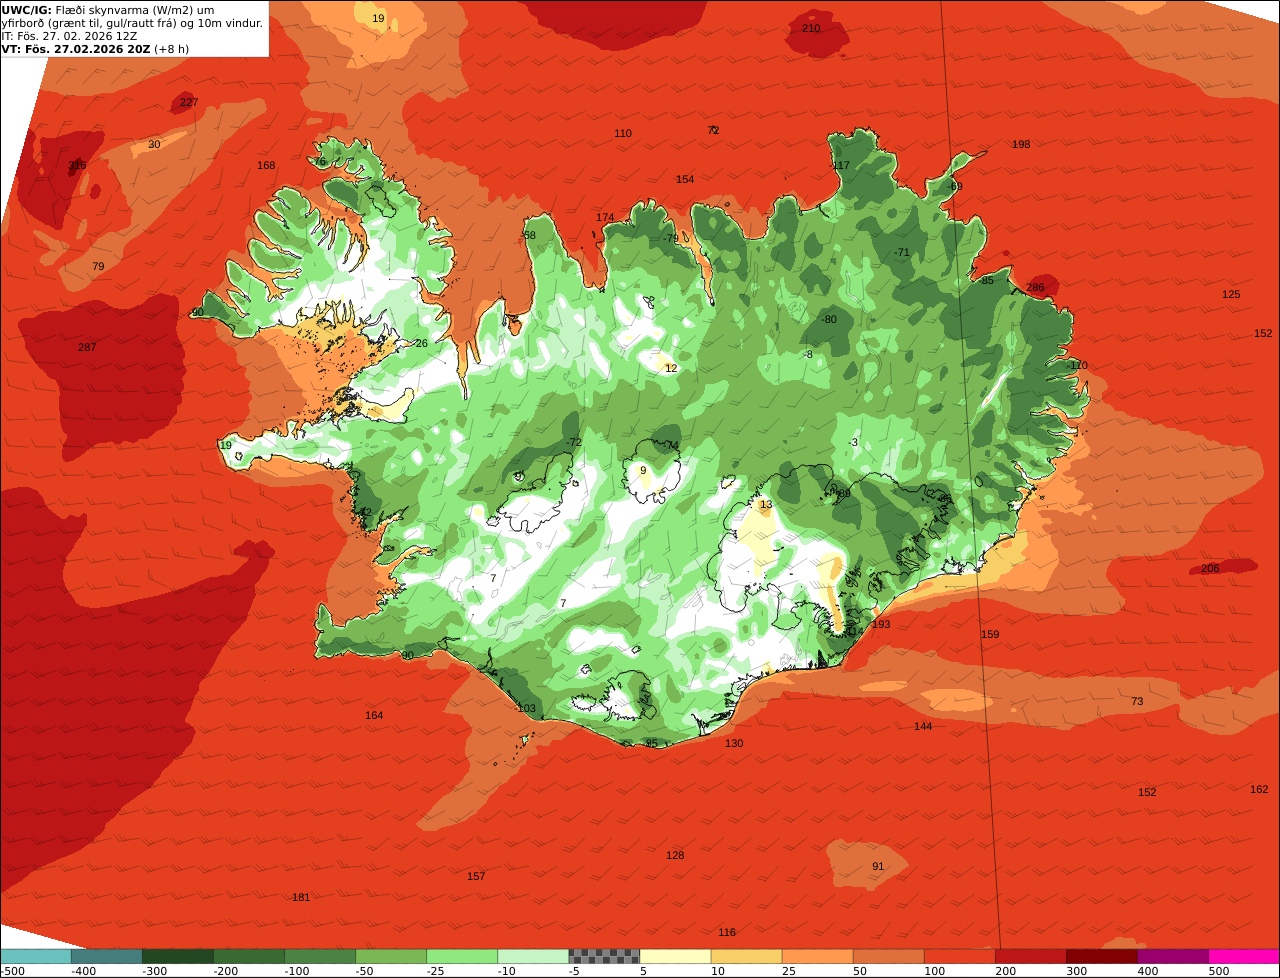Select the pale yellow 5 to 10 swatch
This screenshot has height=978, width=1280.
click(x=675, y=956)
